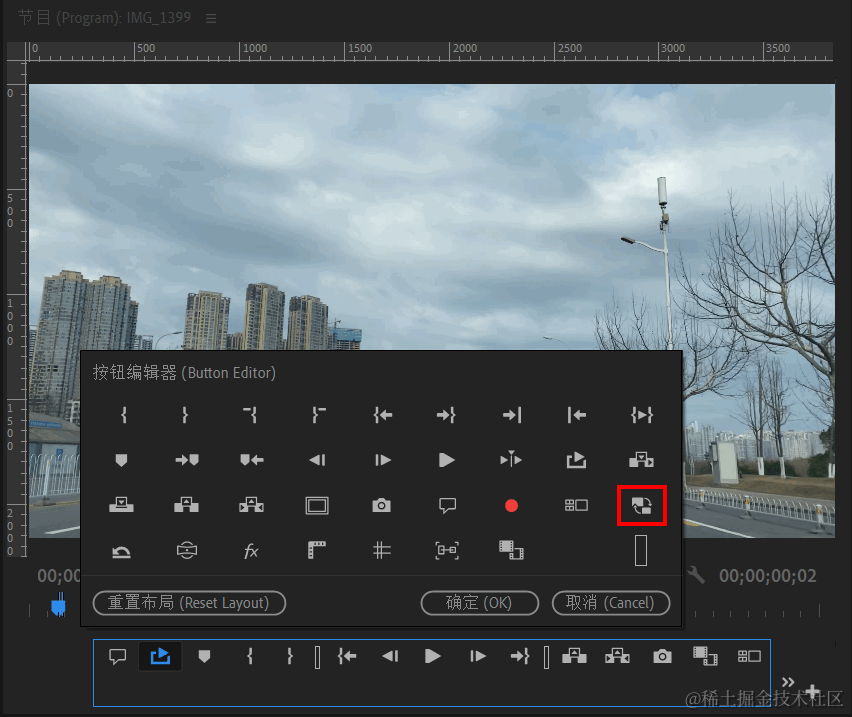The image size is (852, 717).
Task: Open Comparison View from transport bar
Action: point(705,656)
